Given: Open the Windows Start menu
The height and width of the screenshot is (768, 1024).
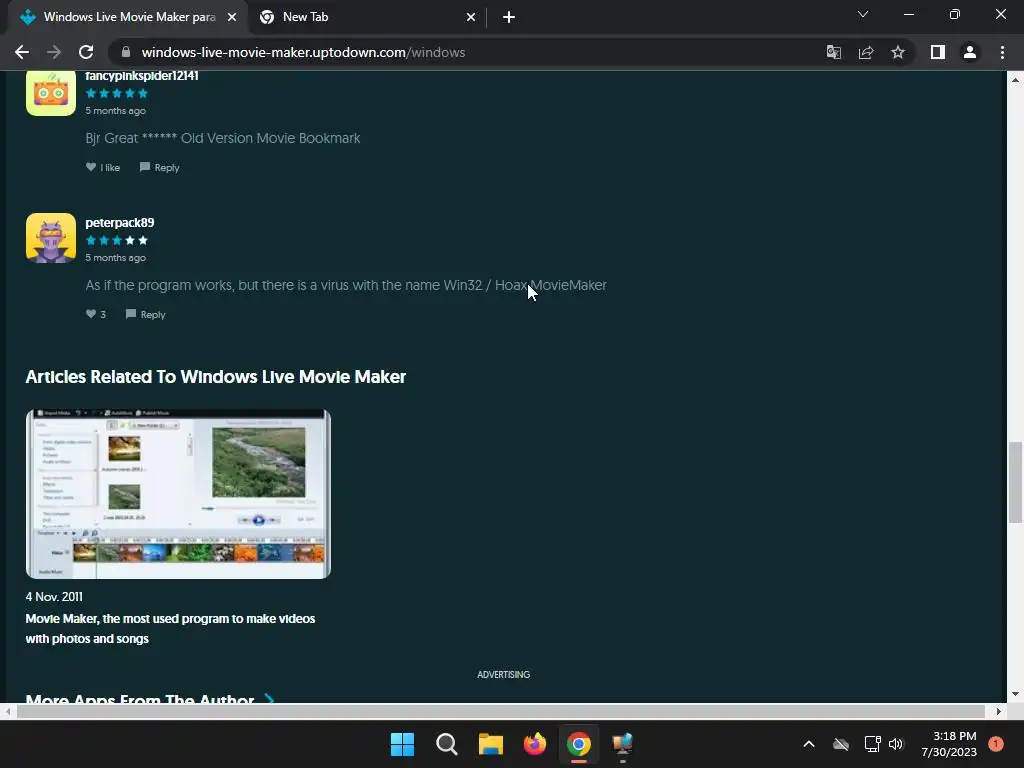Looking at the screenshot, I should click(x=402, y=744).
